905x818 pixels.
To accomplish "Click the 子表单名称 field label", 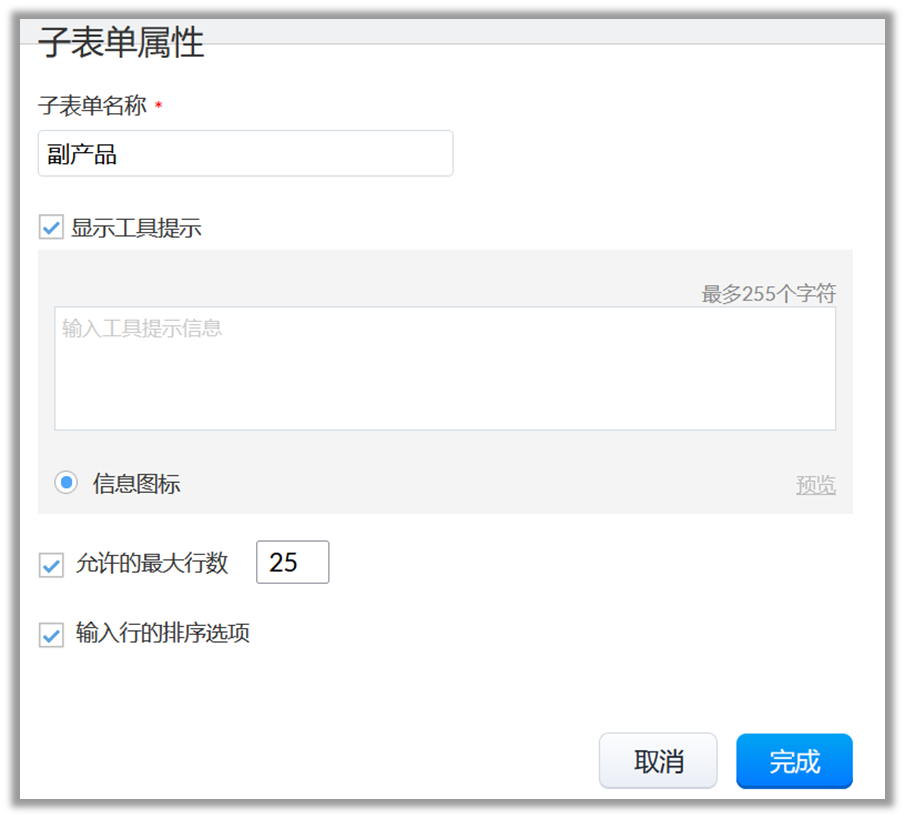I will 92,105.
